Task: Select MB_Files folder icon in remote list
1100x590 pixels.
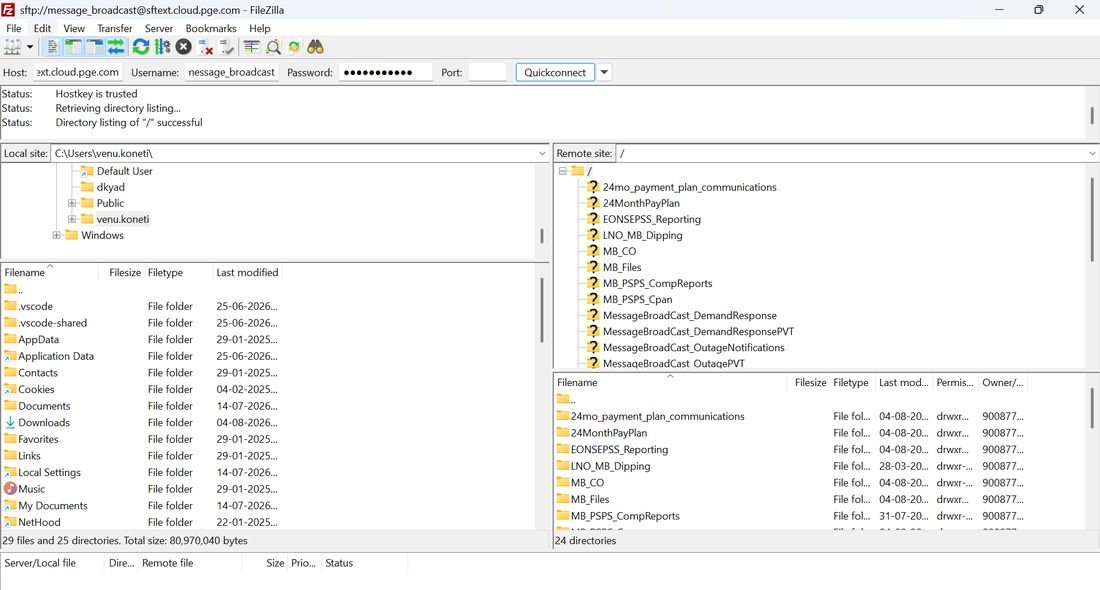Action: click(x=563, y=499)
